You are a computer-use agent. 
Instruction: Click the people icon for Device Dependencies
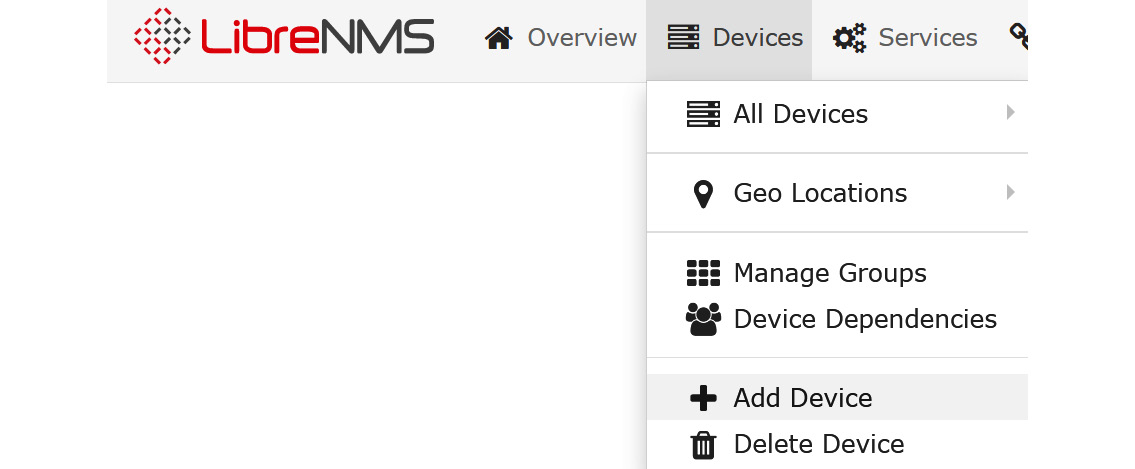[703, 319]
